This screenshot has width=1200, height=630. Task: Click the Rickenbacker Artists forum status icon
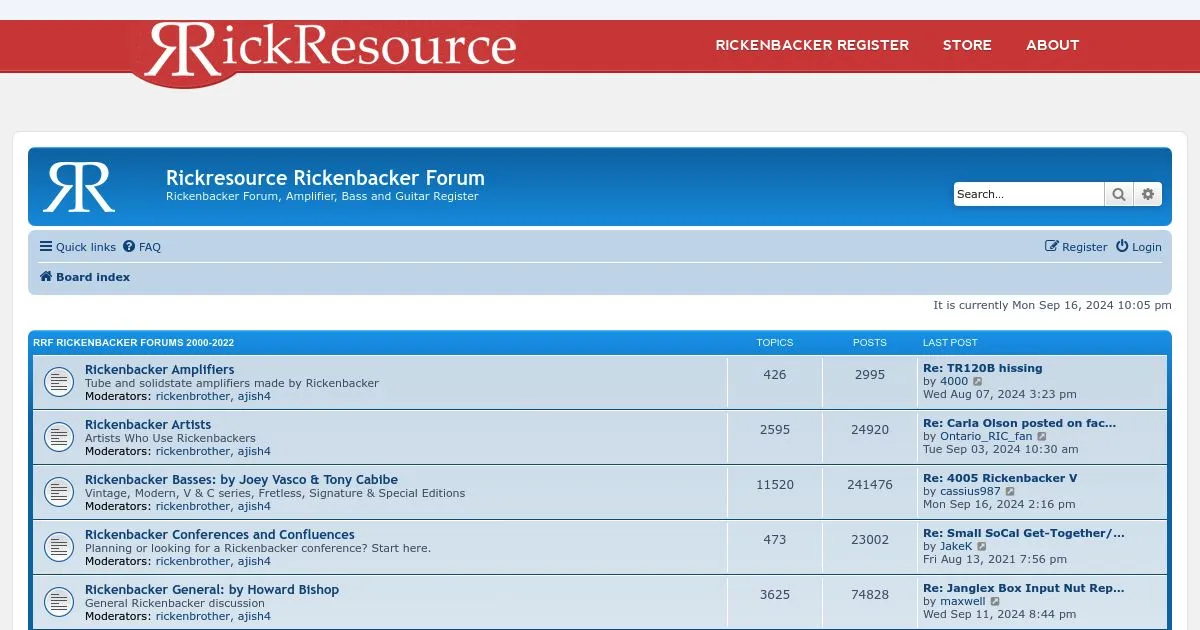point(59,437)
